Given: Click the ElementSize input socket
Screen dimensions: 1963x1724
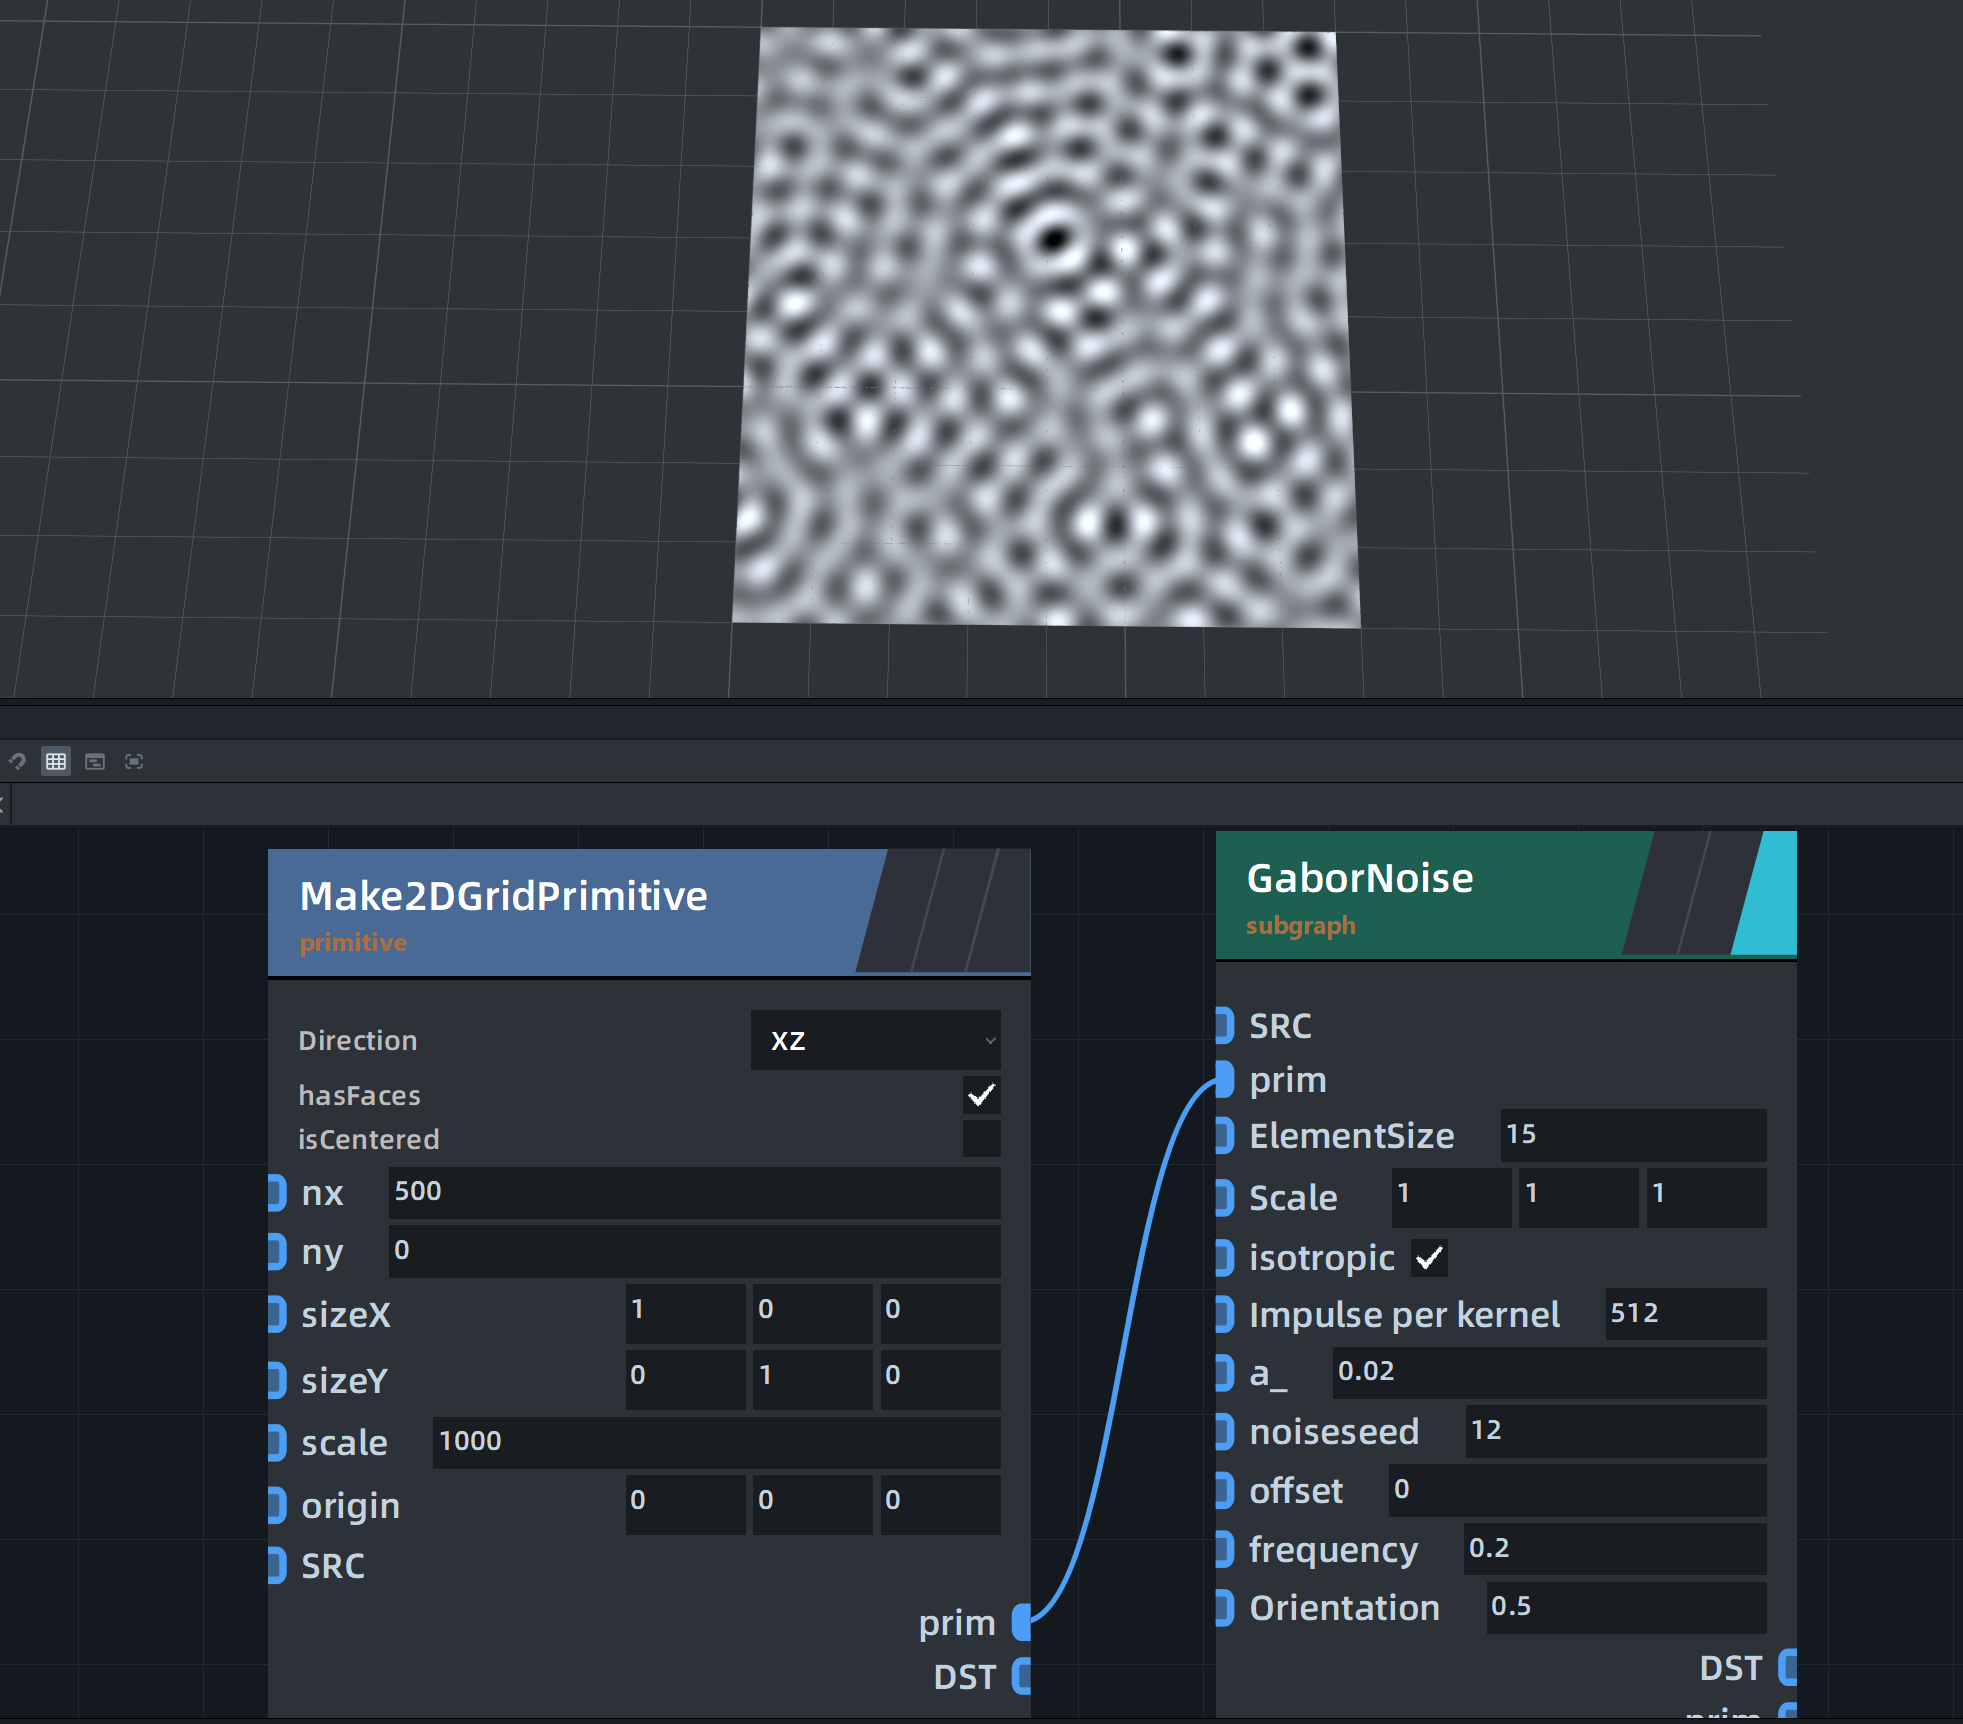Looking at the screenshot, I should (1225, 1135).
